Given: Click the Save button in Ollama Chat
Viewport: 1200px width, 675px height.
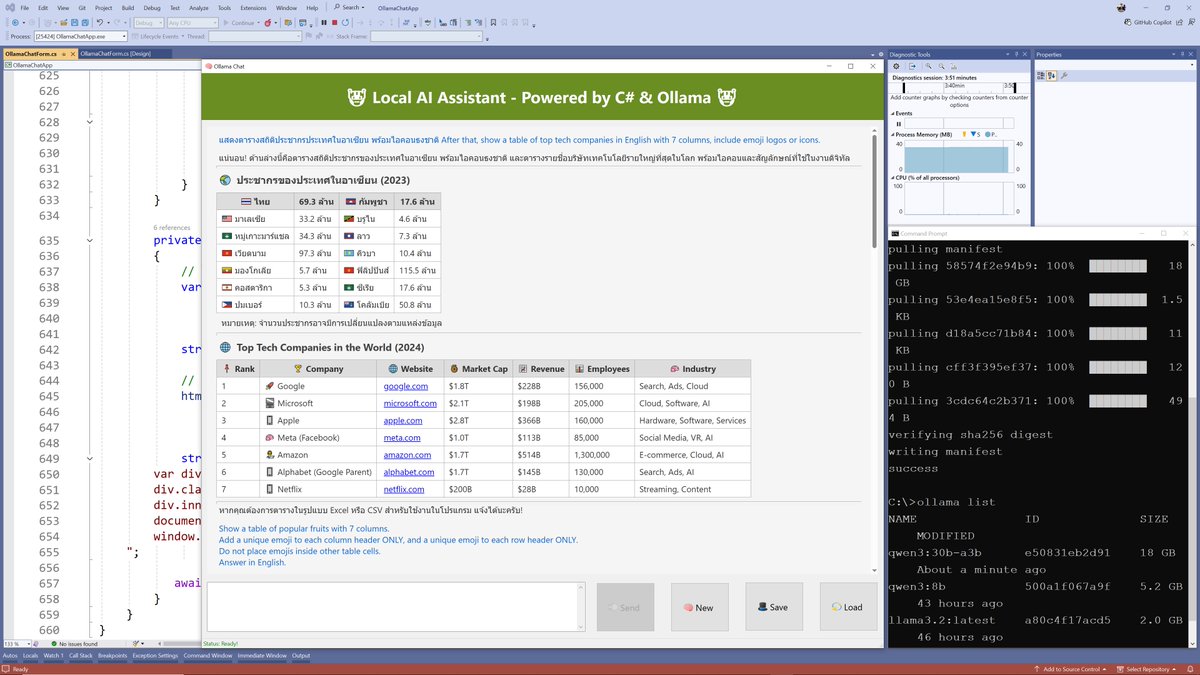Looking at the screenshot, I should 774,607.
